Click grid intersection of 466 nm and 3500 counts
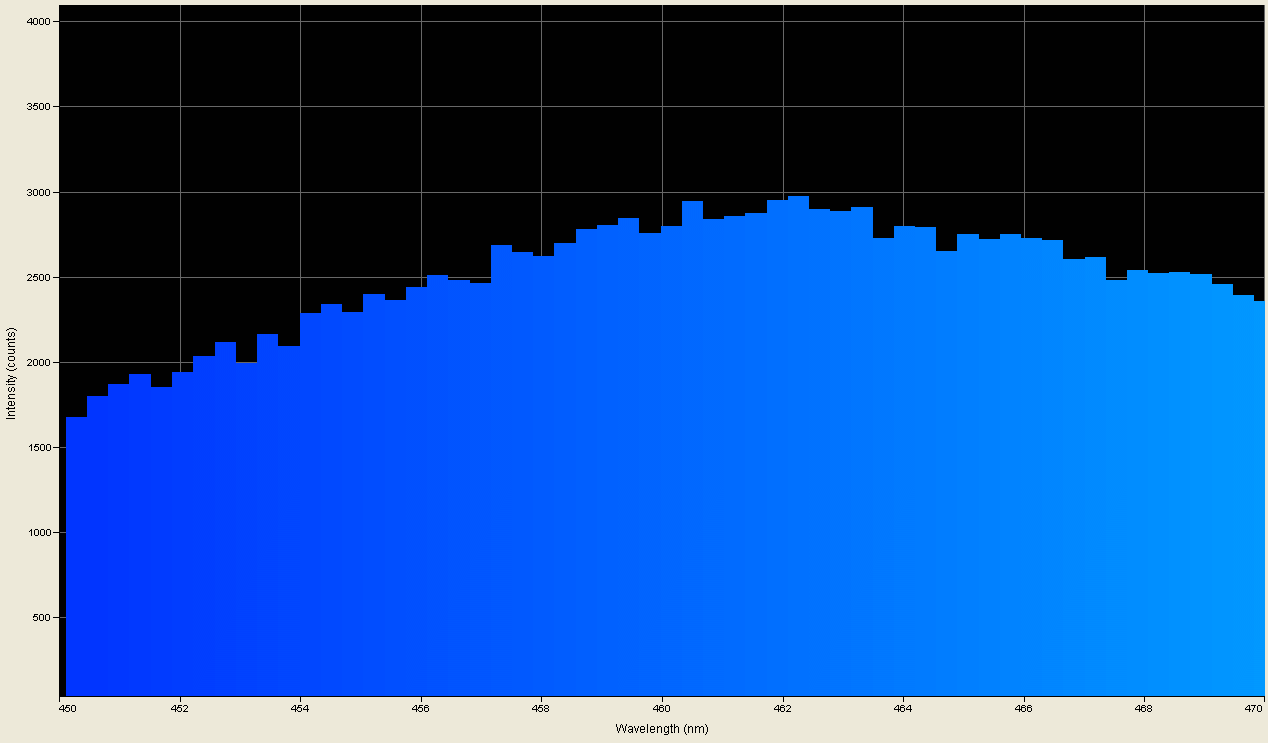 point(1023,107)
